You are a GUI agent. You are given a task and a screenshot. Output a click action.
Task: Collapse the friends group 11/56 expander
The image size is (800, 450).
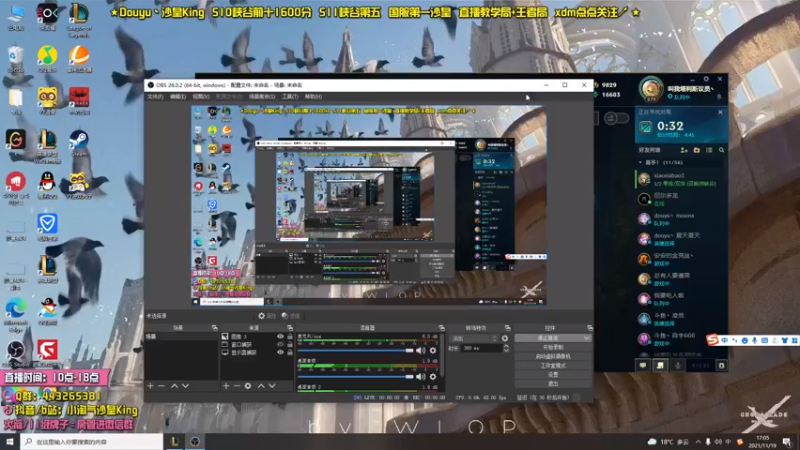point(640,162)
